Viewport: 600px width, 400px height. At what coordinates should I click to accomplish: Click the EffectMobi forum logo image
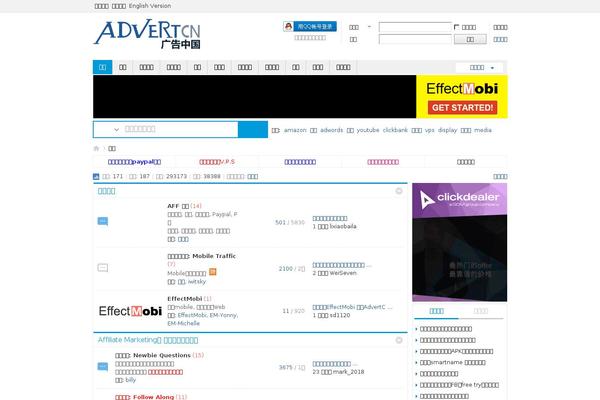click(x=130, y=311)
